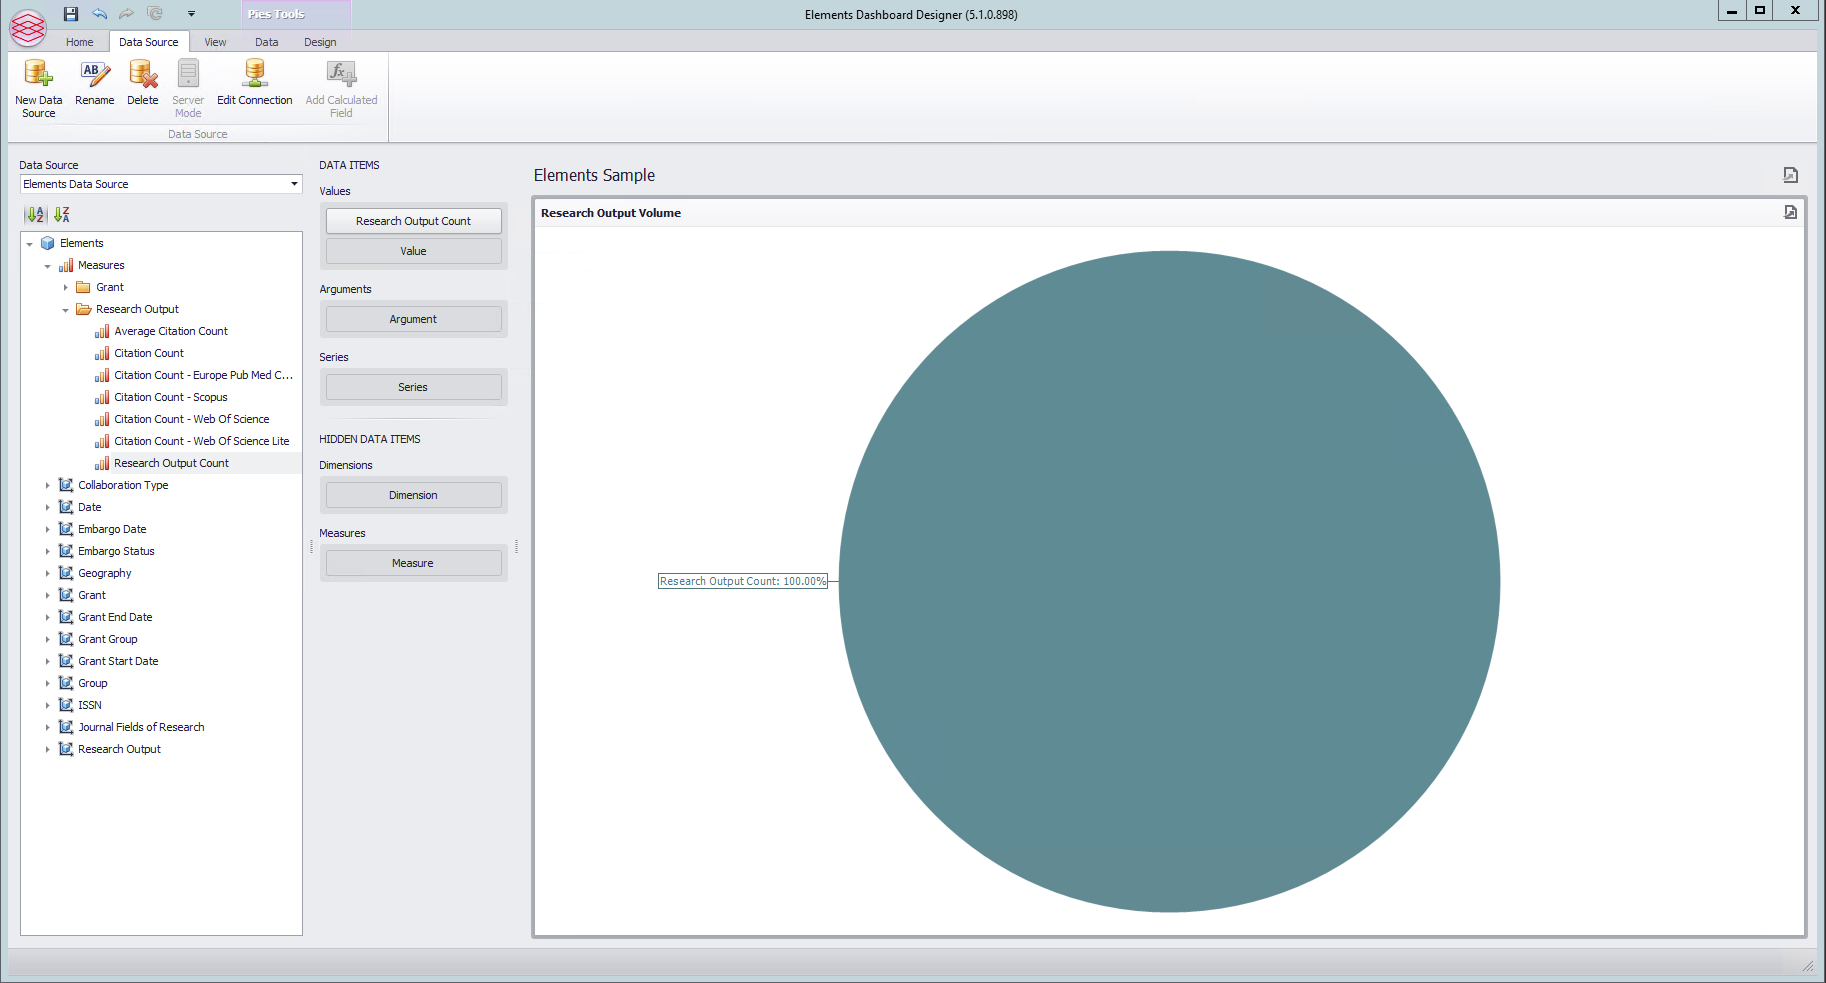This screenshot has height=983, width=1826.
Task: Expand the Grant measures folder
Action: [x=66, y=288]
